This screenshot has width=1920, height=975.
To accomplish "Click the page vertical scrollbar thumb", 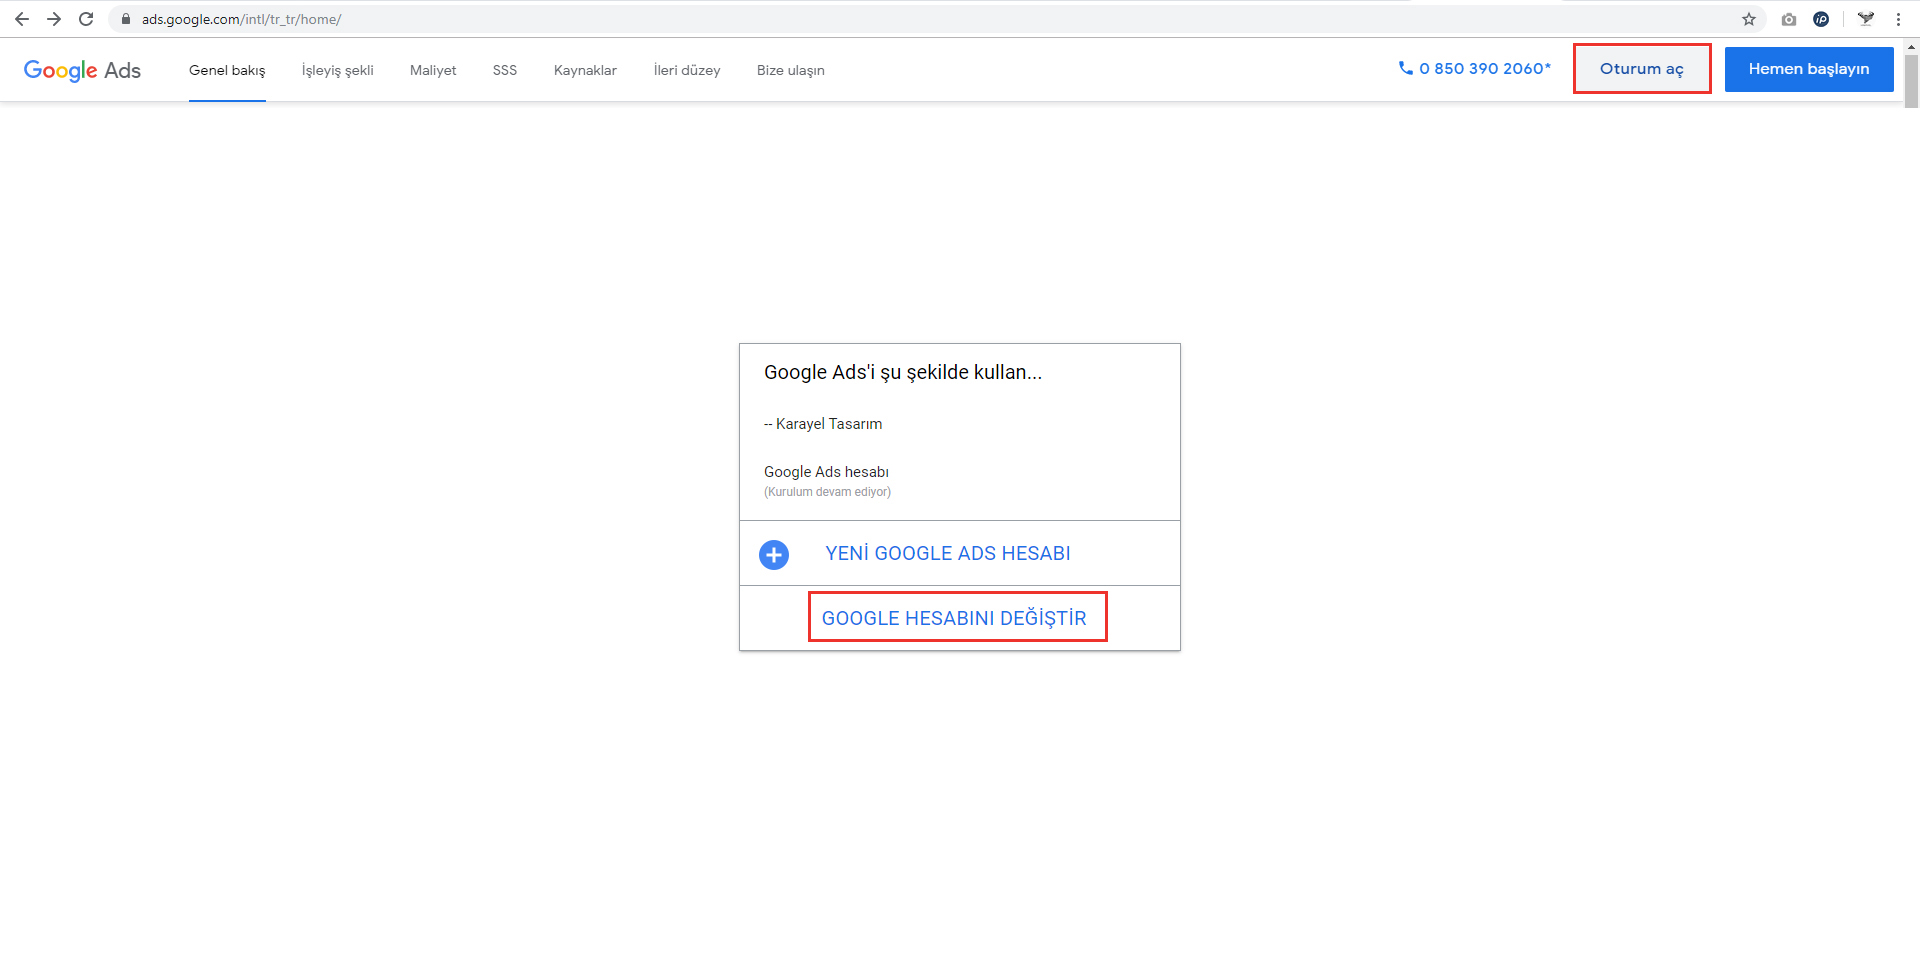I will [1912, 80].
